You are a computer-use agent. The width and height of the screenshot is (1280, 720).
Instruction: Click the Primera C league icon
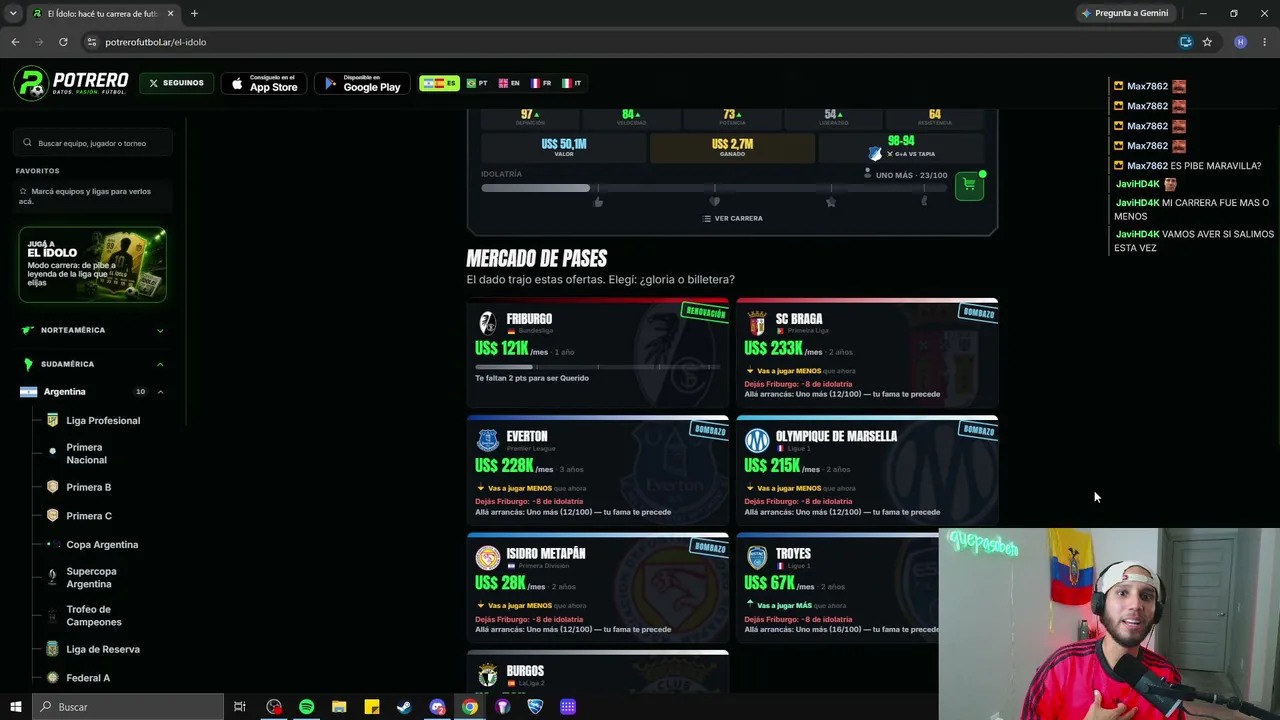(52, 516)
